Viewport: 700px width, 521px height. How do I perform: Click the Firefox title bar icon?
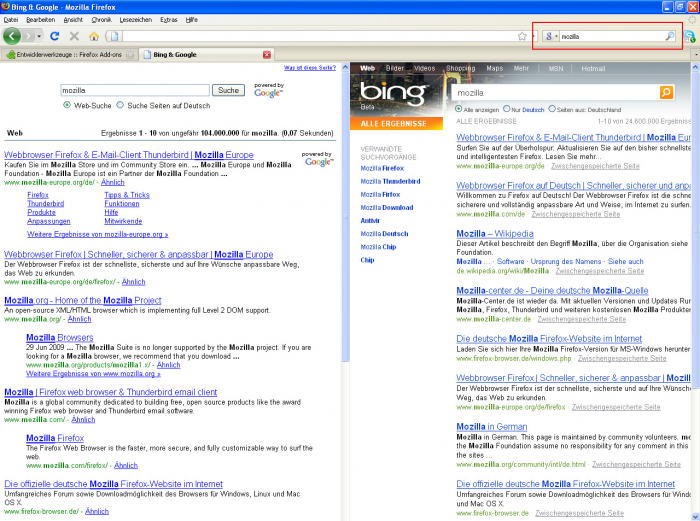6,7
